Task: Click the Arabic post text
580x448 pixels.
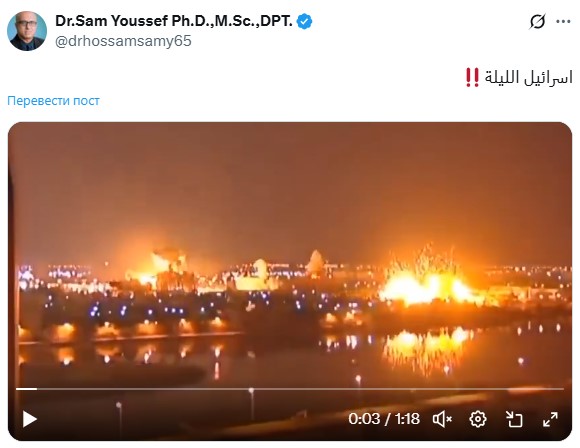Action: (528, 78)
